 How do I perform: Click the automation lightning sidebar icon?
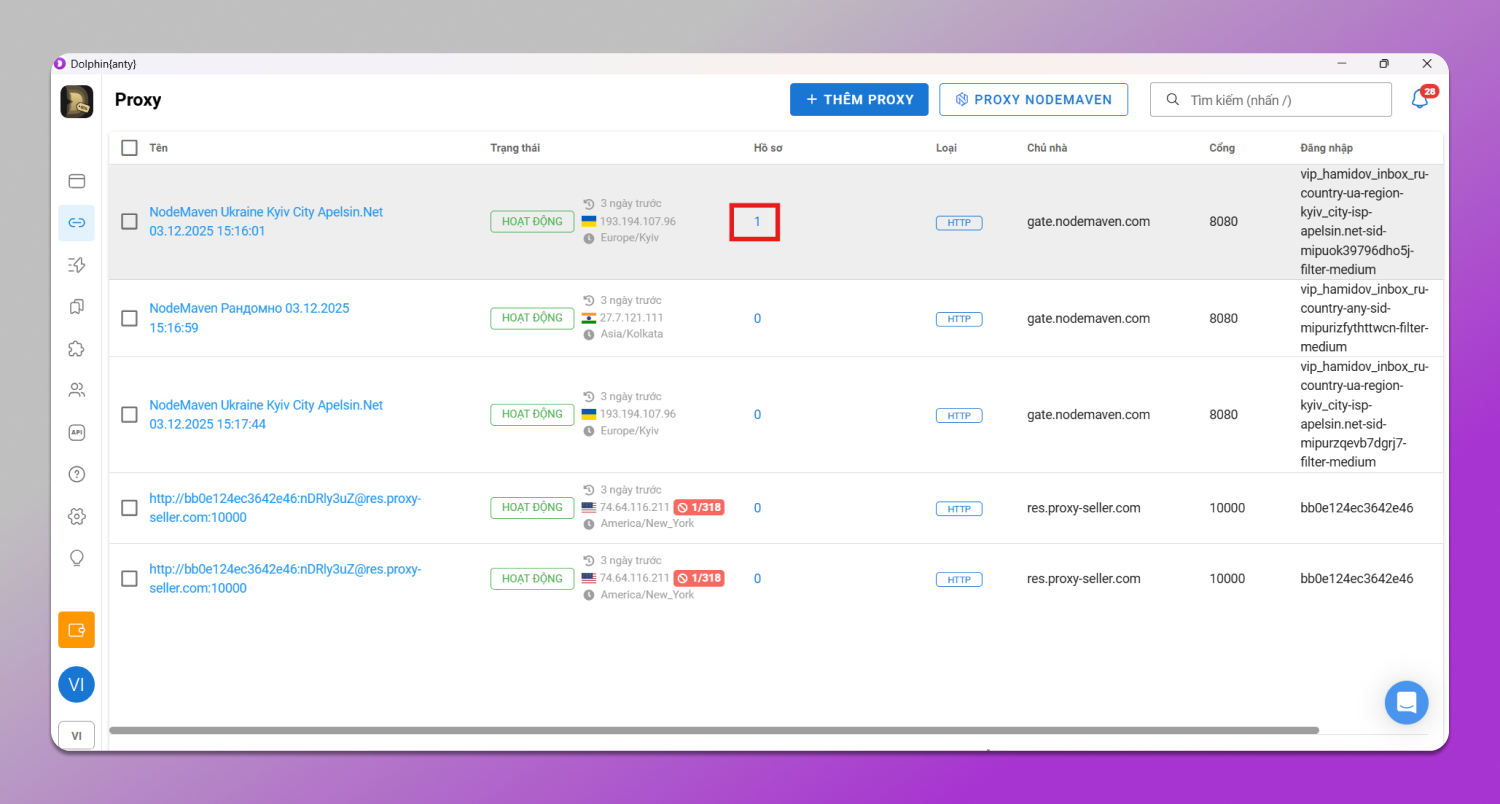coord(76,265)
